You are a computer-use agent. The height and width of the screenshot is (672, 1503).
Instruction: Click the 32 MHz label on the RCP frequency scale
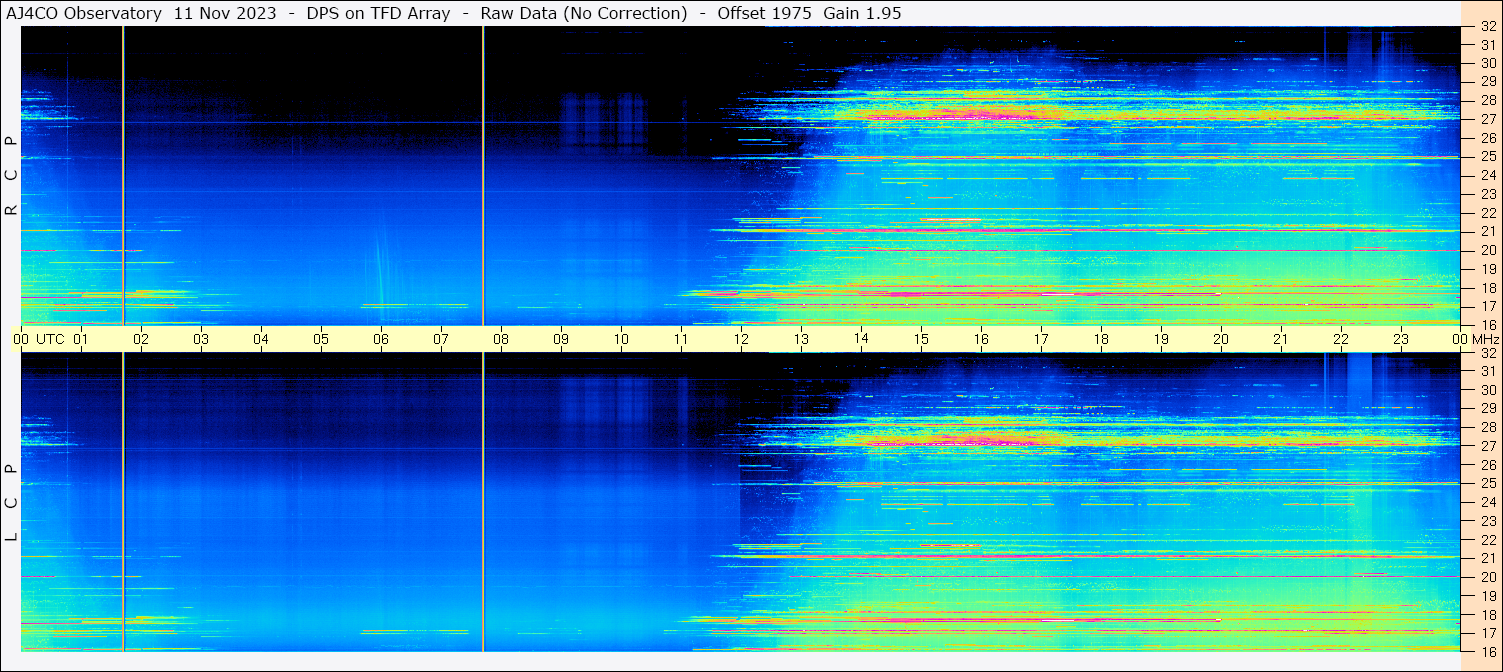click(1487, 27)
